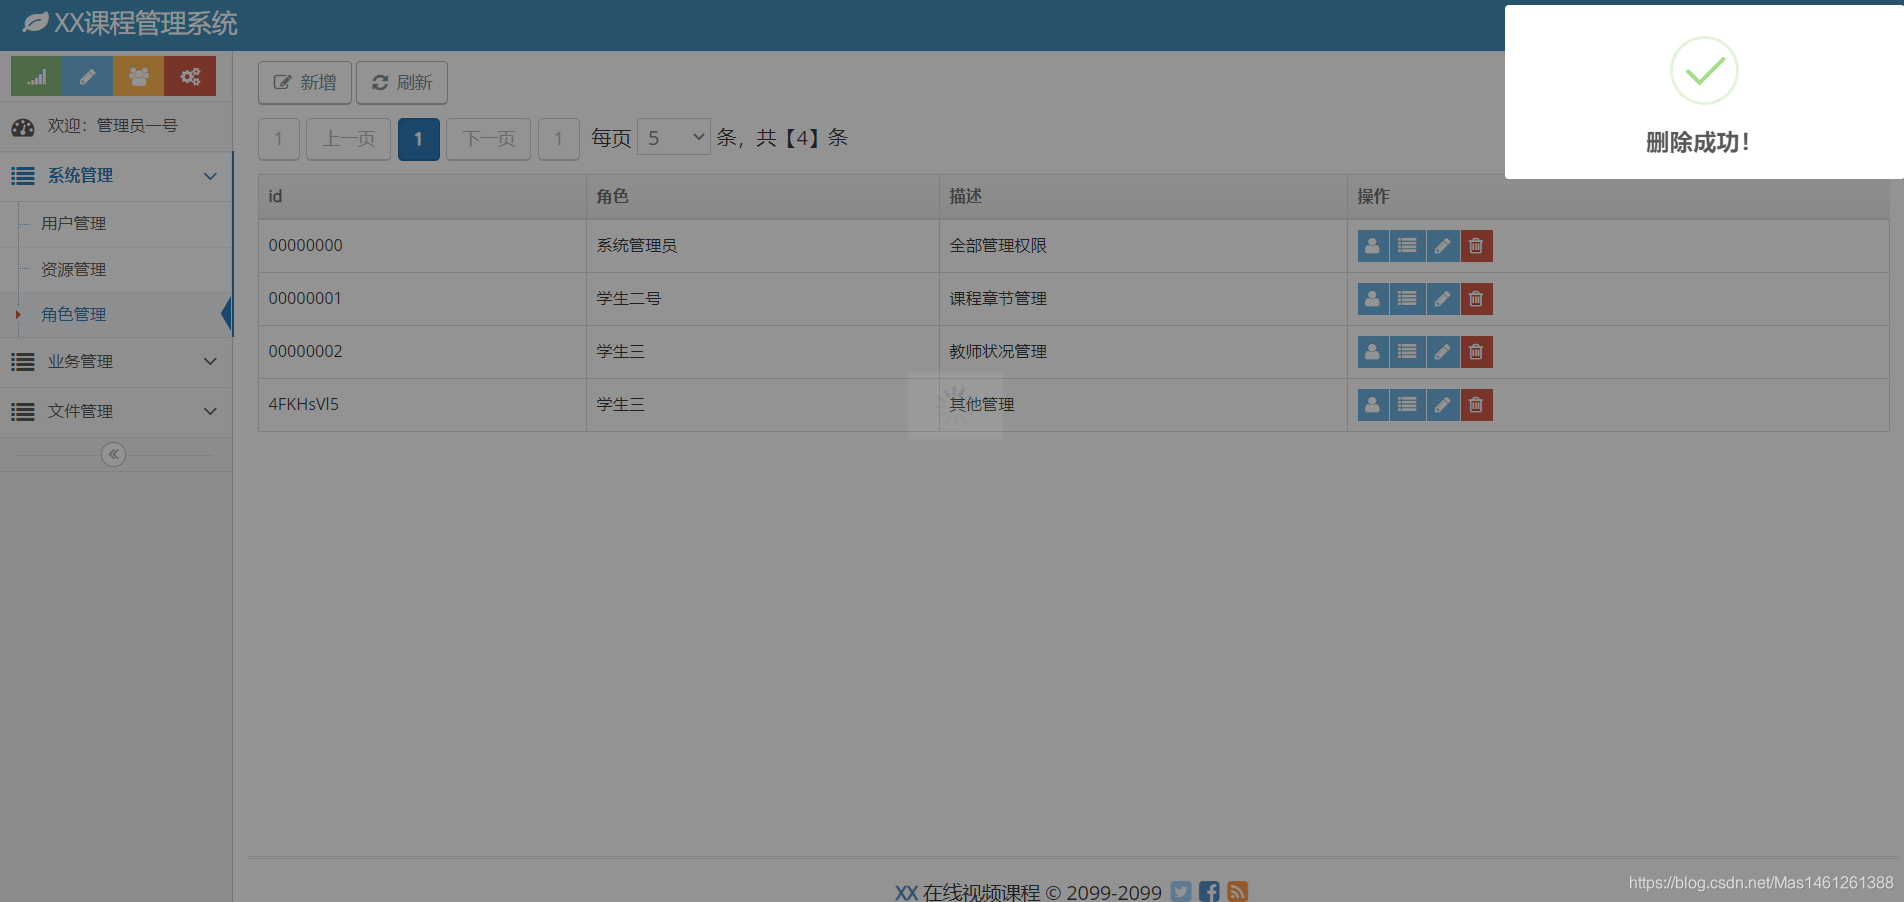Delete the role with id 00000002
Image resolution: width=1904 pixels, height=902 pixels.
click(1476, 352)
